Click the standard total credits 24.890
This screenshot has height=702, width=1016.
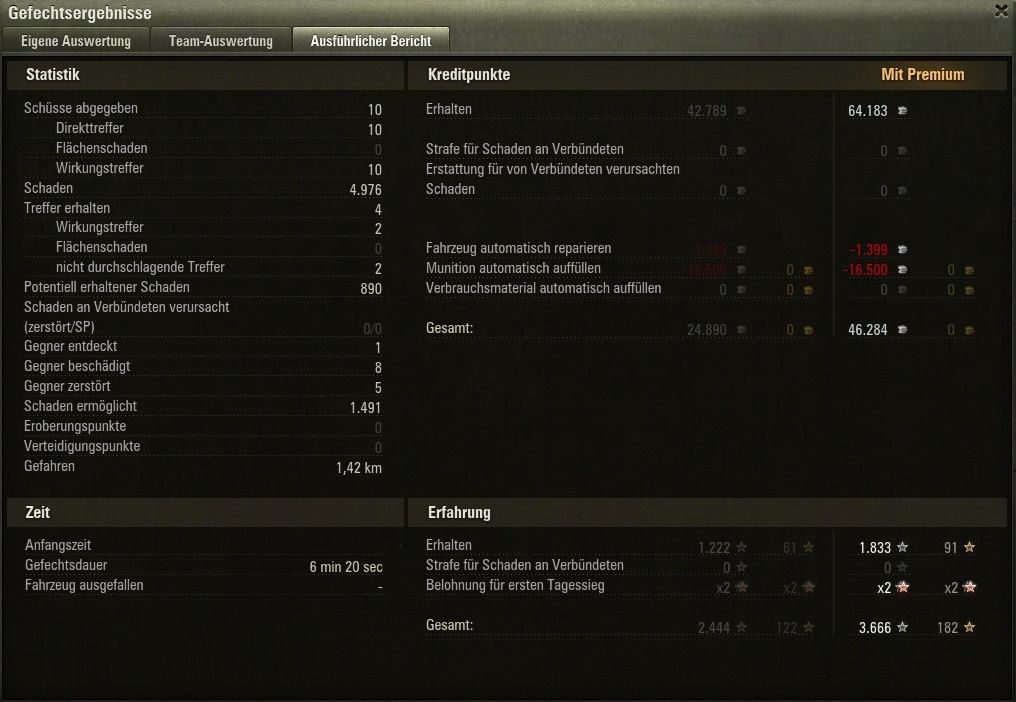[x=707, y=330]
